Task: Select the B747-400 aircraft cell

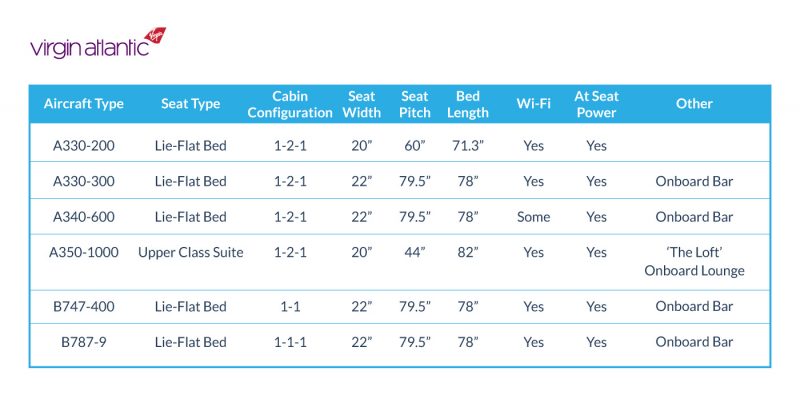Action: tap(84, 307)
